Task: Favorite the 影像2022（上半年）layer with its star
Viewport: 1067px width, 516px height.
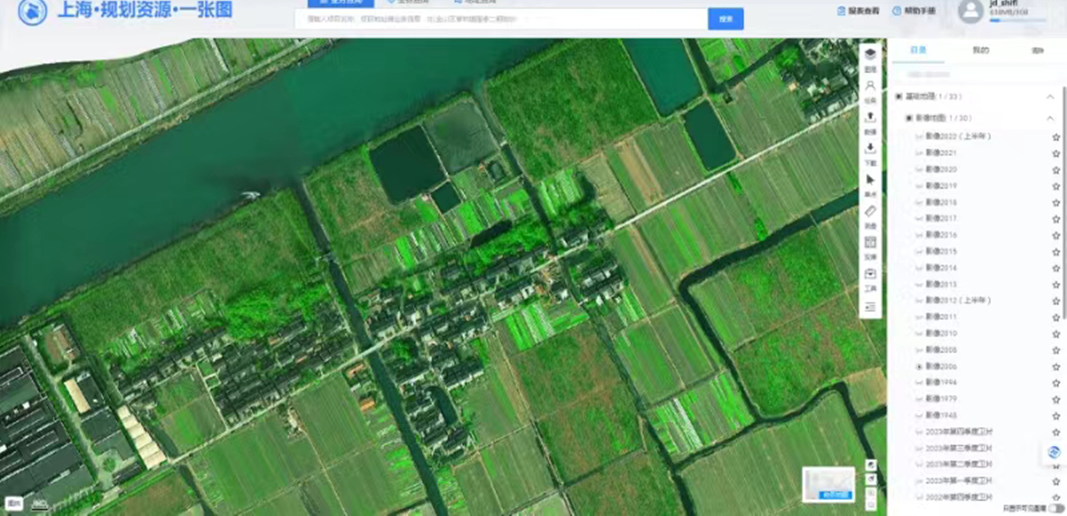Action: pos(1056,137)
